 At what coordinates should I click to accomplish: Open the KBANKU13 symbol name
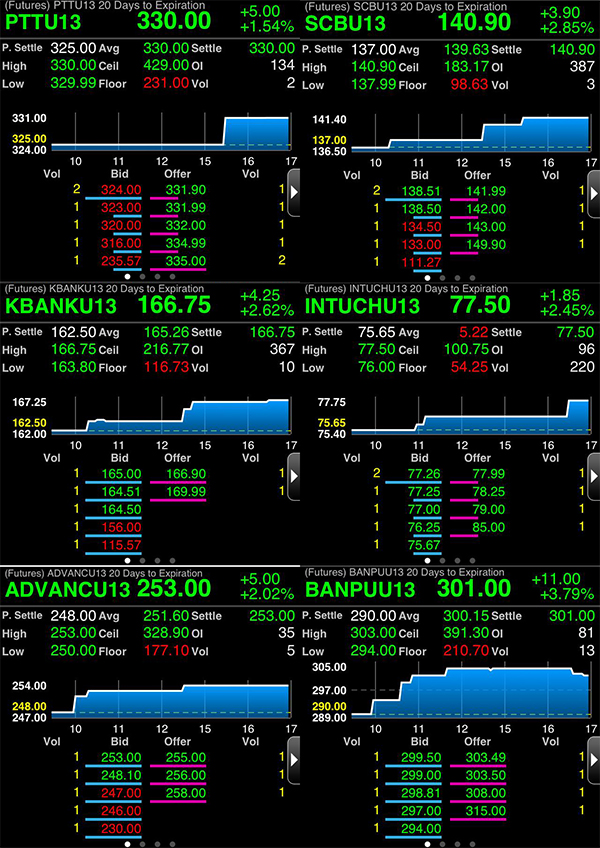tap(60, 306)
